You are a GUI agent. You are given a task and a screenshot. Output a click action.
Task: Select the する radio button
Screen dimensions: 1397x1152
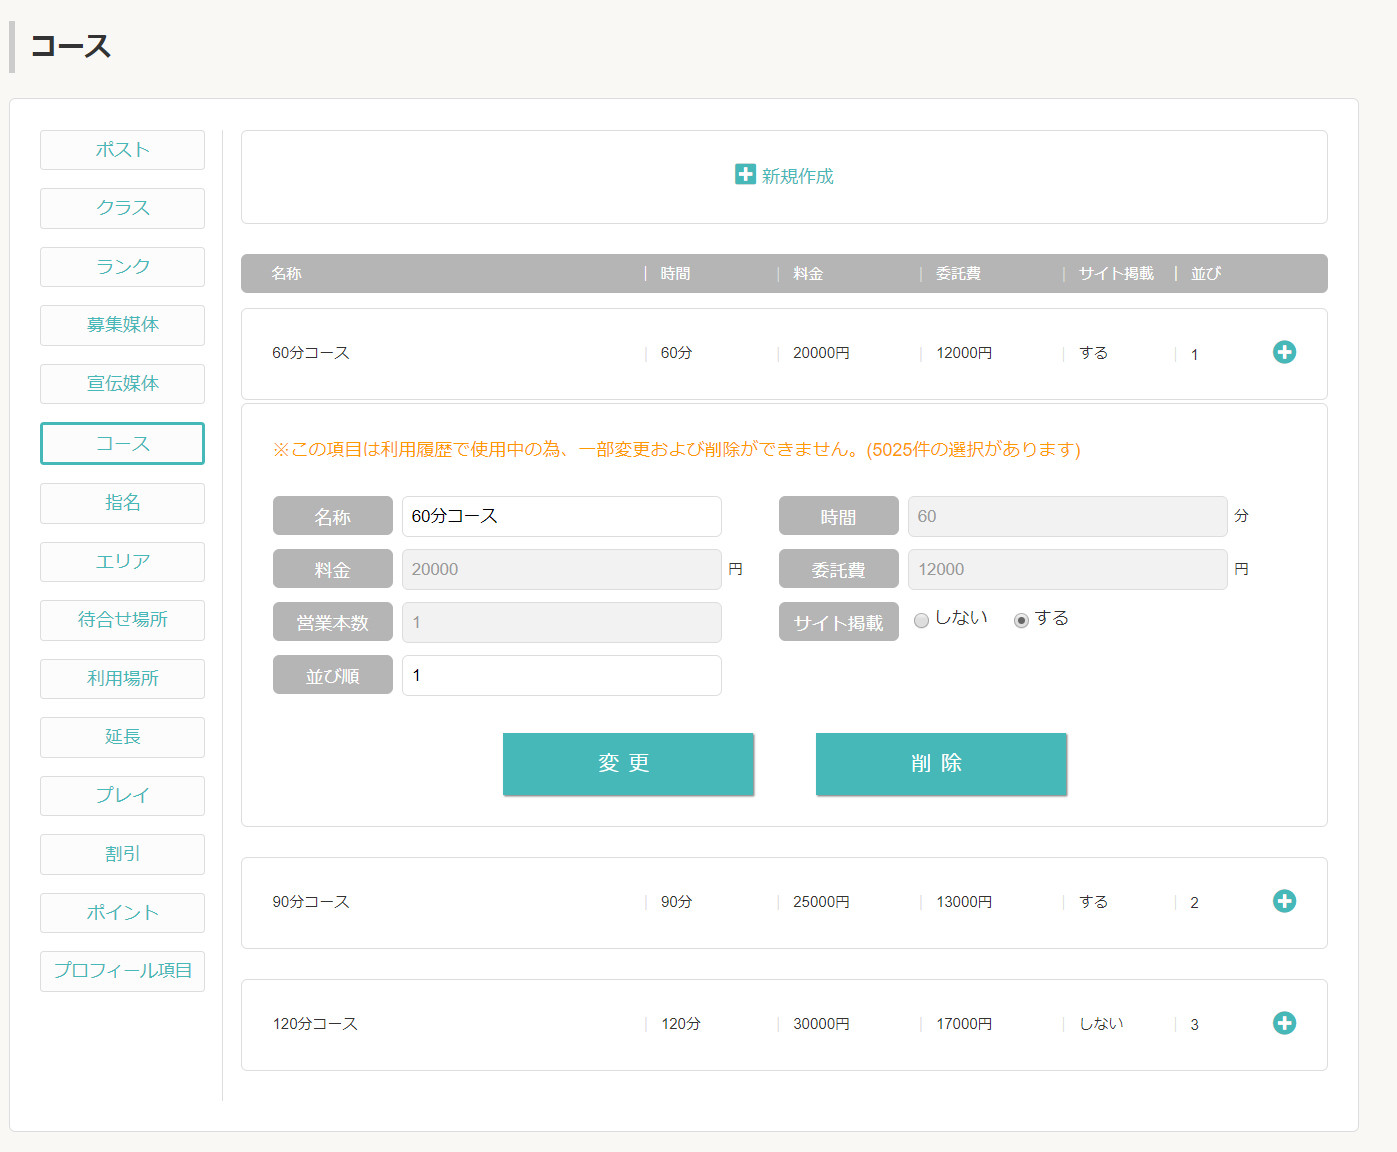coord(1021,620)
